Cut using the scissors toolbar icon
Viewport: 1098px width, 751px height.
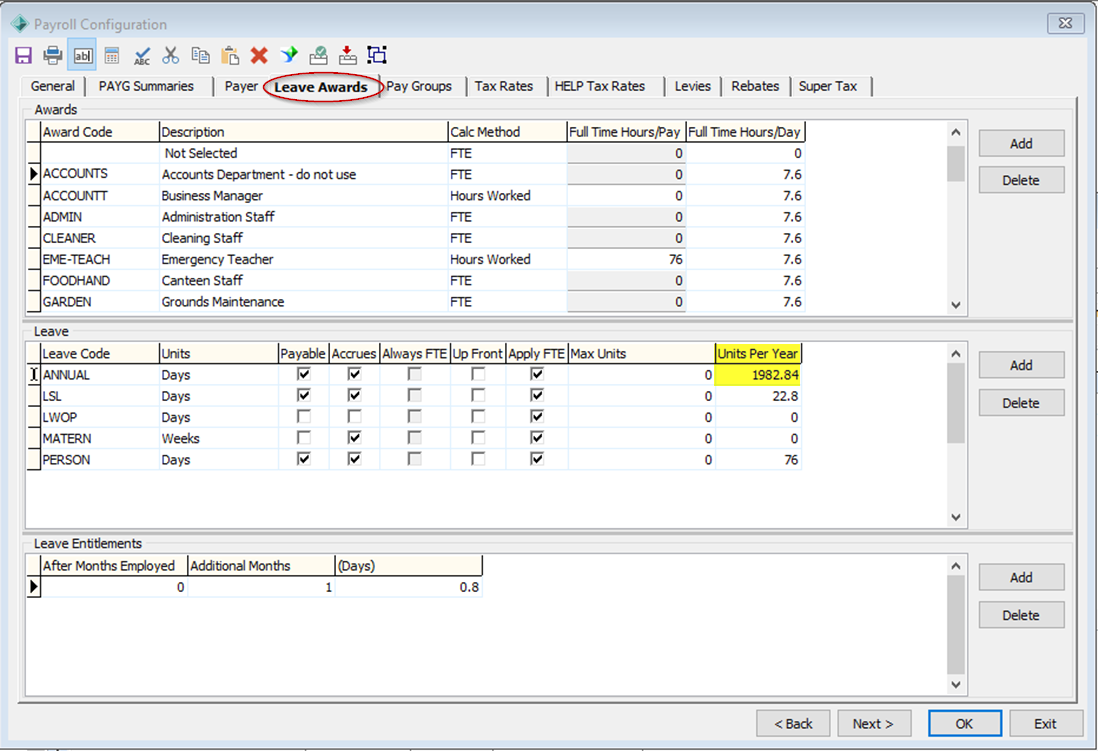tap(170, 55)
